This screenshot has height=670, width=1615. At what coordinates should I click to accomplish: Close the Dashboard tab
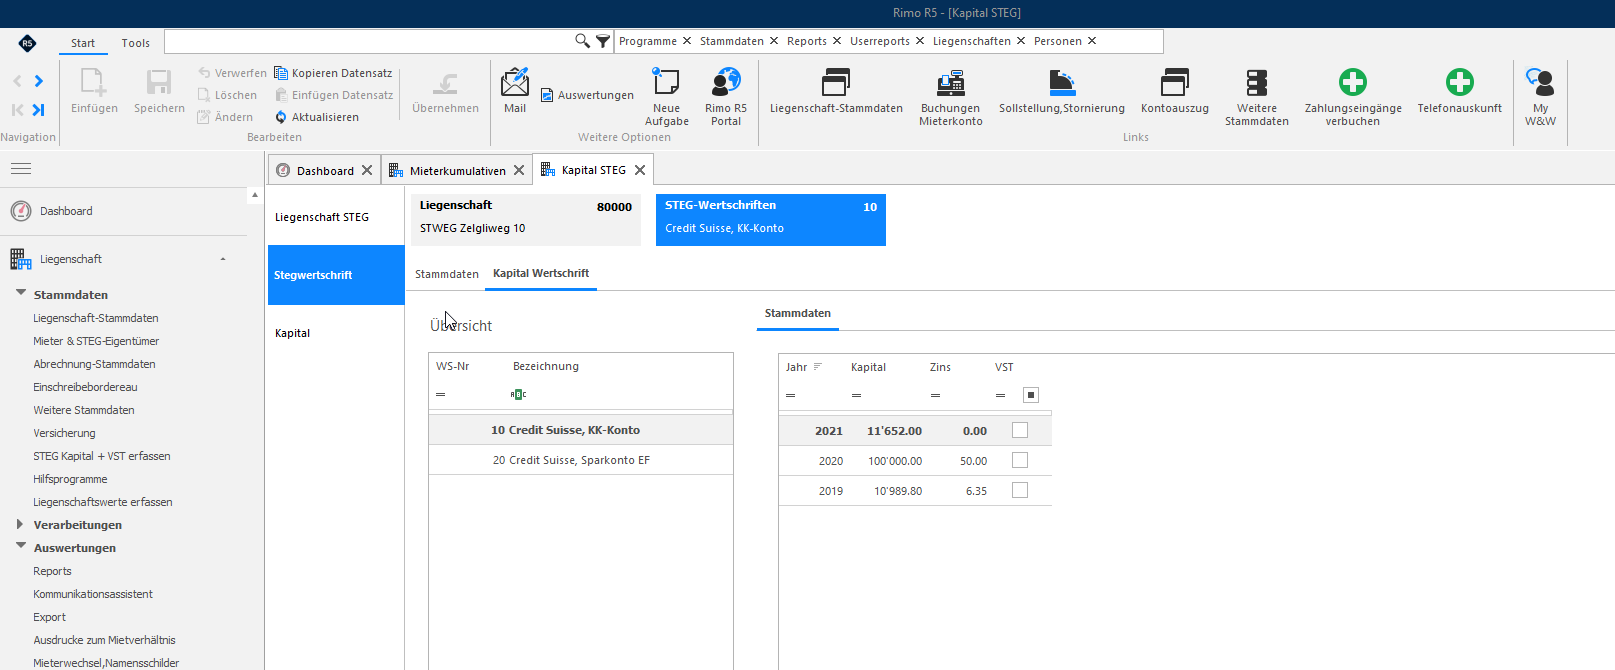tap(367, 170)
